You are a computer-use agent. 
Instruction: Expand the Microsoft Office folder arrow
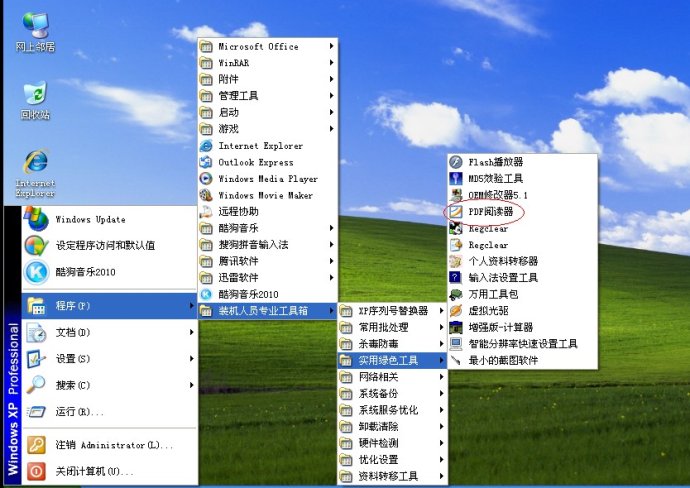(x=331, y=46)
